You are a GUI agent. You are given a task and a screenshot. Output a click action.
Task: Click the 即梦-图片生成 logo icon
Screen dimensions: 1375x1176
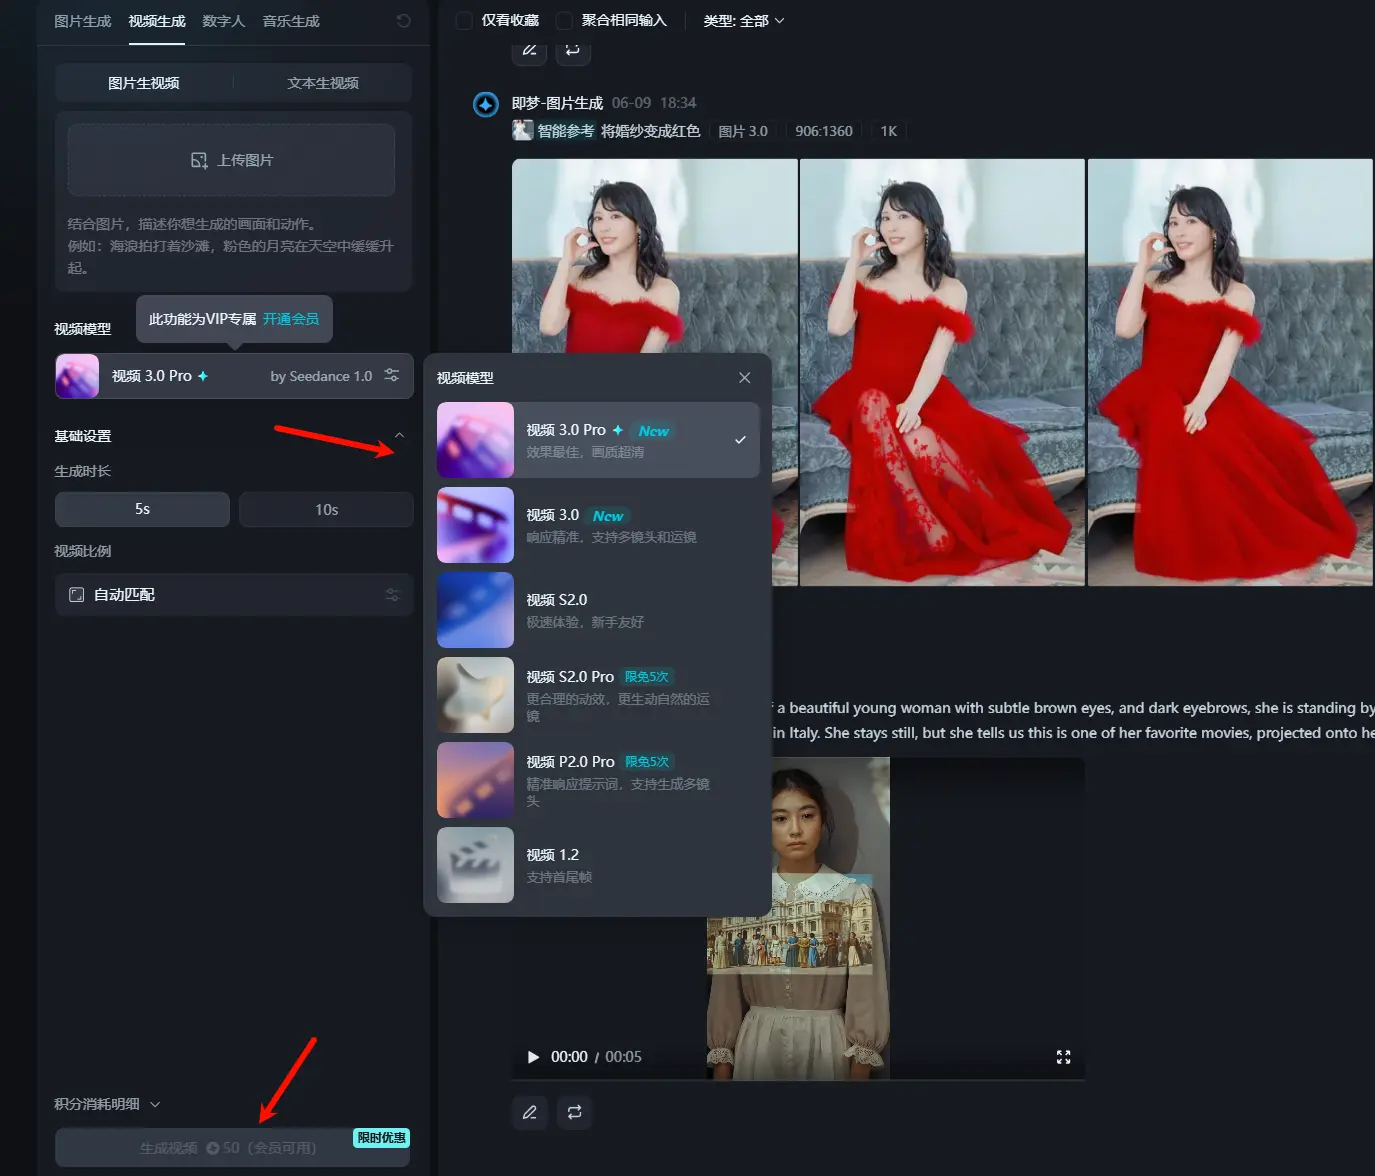tap(485, 102)
